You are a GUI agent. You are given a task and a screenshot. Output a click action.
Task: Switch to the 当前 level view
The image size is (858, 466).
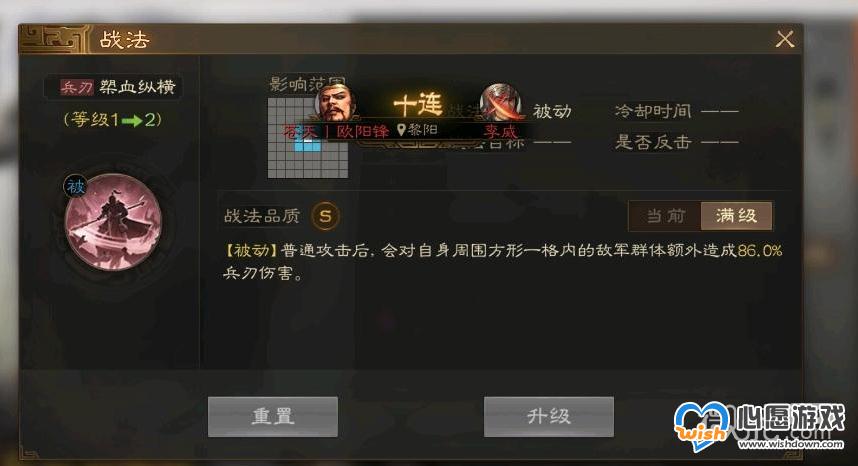click(665, 216)
